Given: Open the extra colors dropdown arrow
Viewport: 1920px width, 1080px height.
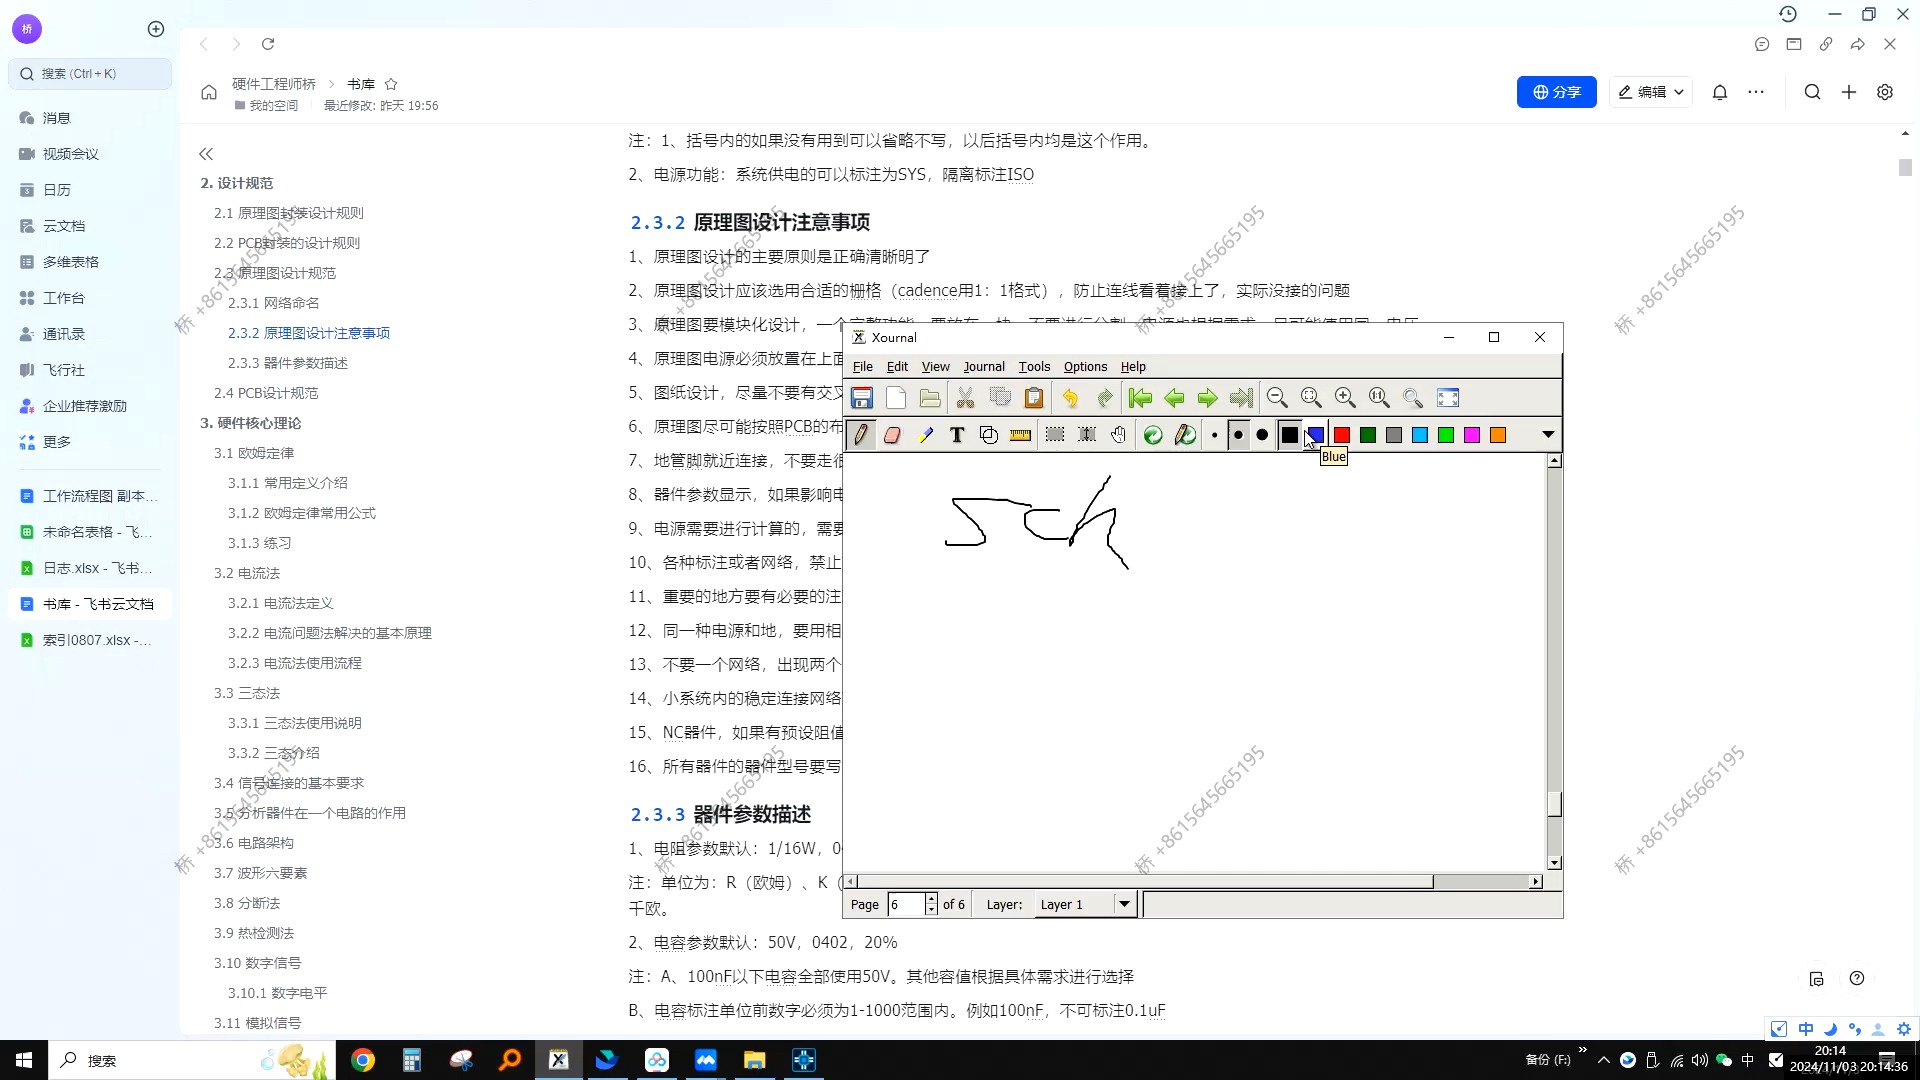Looking at the screenshot, I should click(1547, 435).
